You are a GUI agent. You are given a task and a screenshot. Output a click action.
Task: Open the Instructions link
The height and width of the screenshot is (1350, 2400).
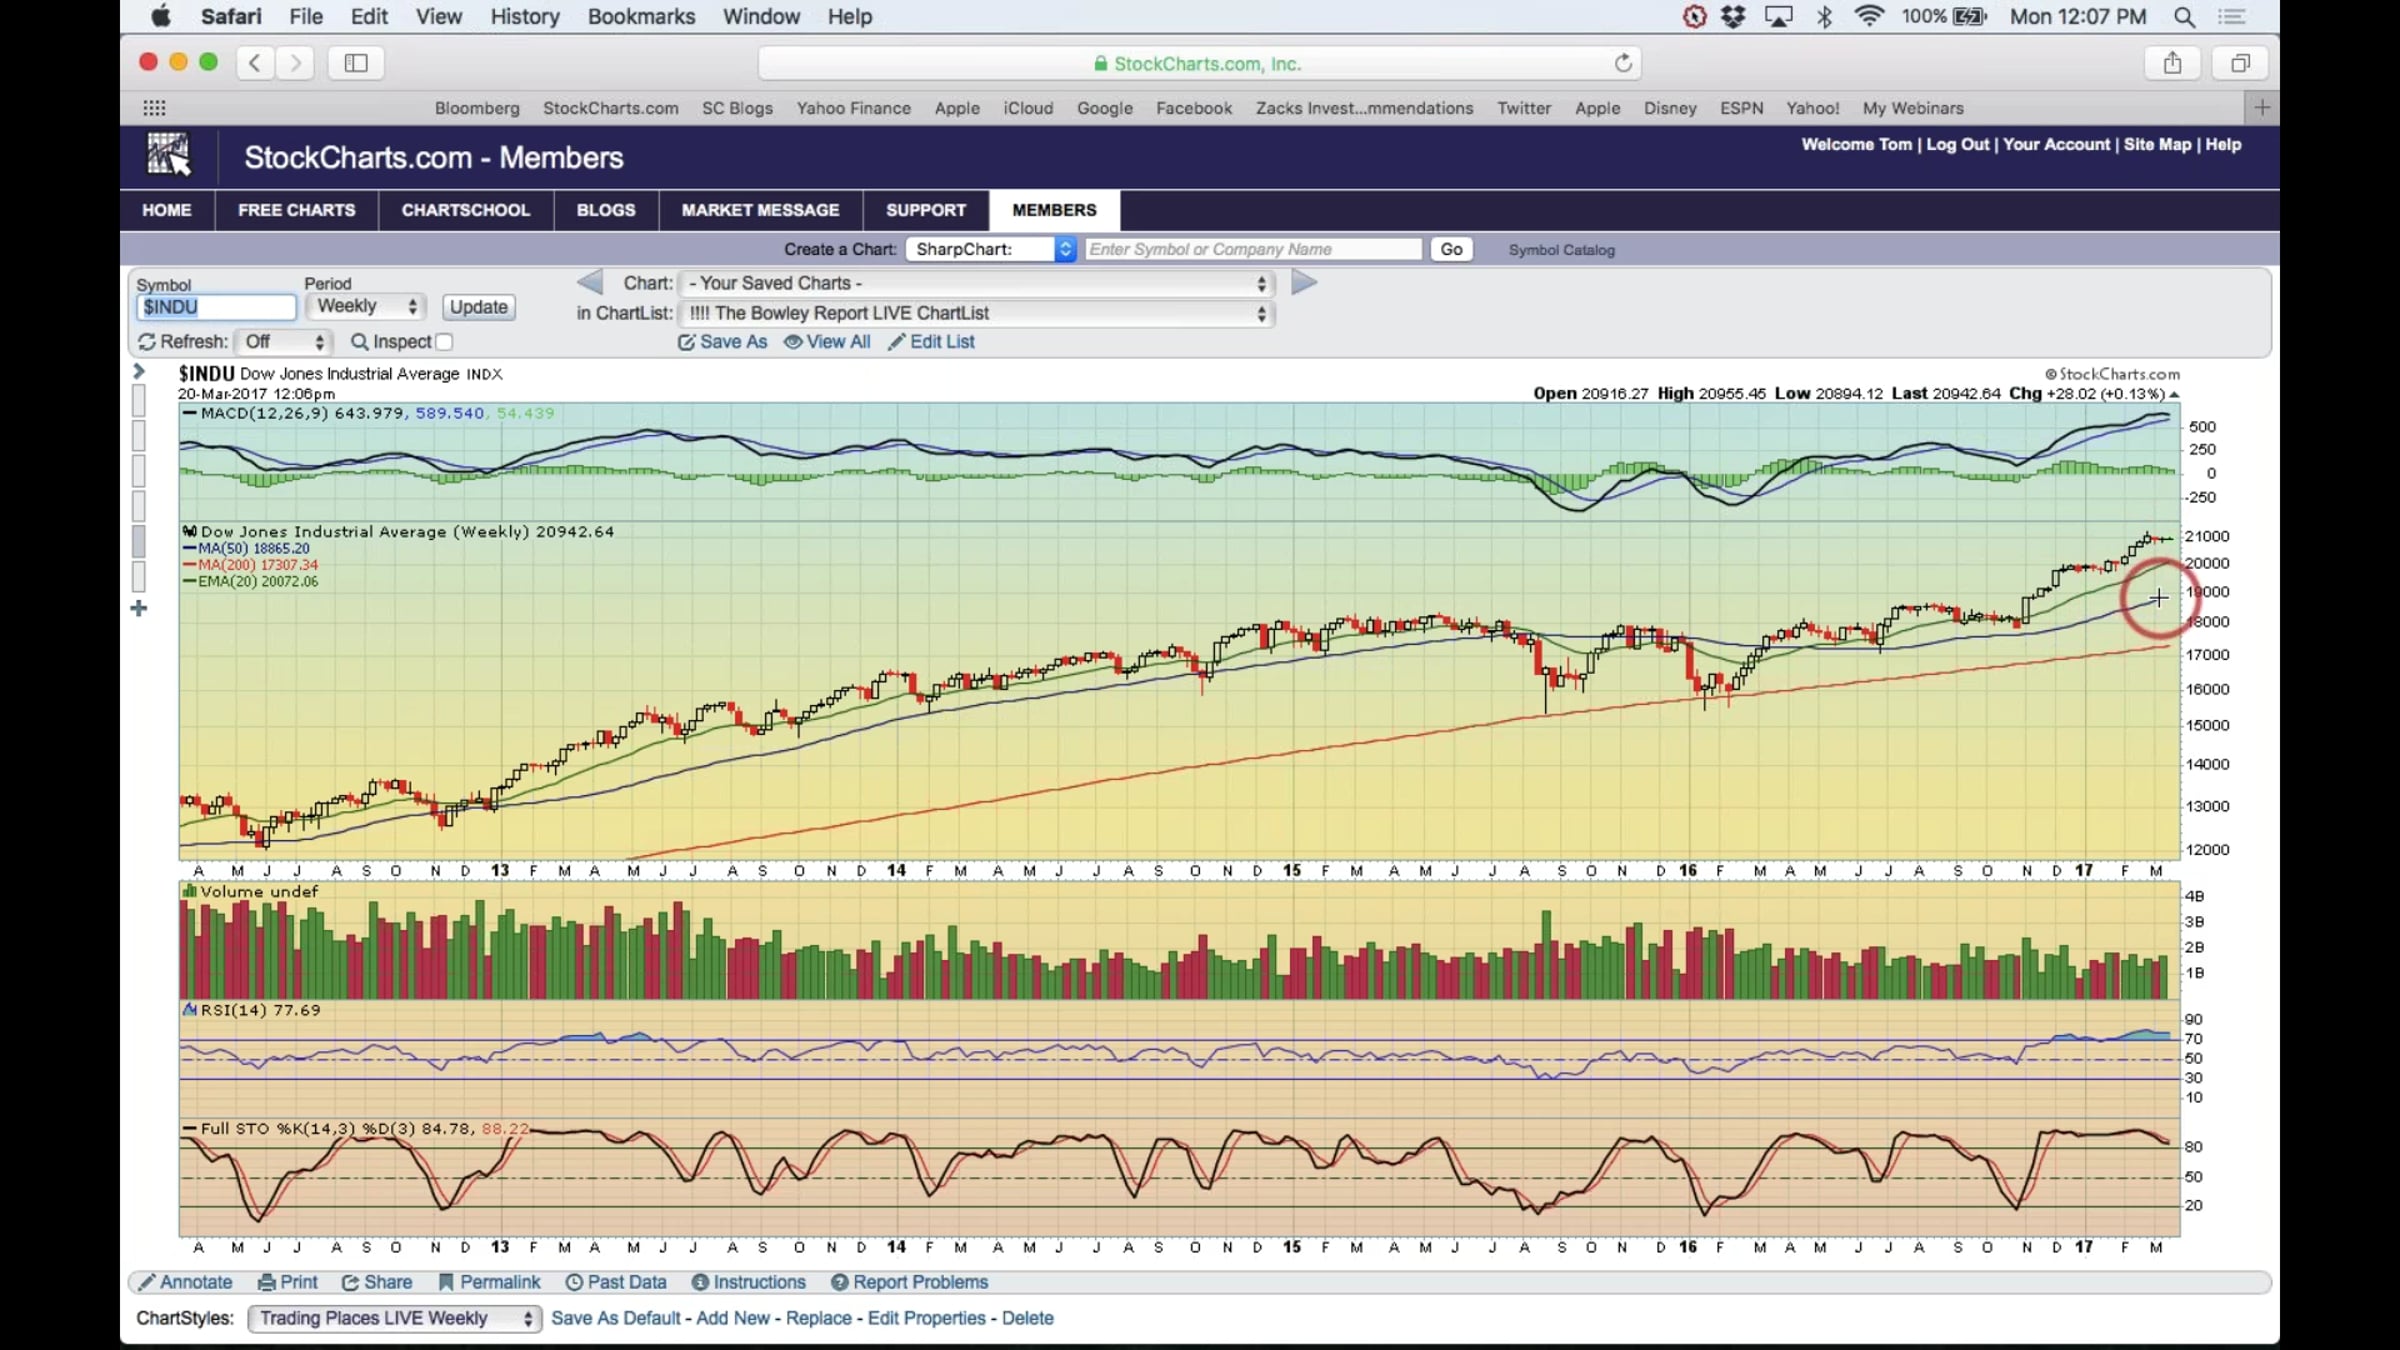(x=749, y=1282)
